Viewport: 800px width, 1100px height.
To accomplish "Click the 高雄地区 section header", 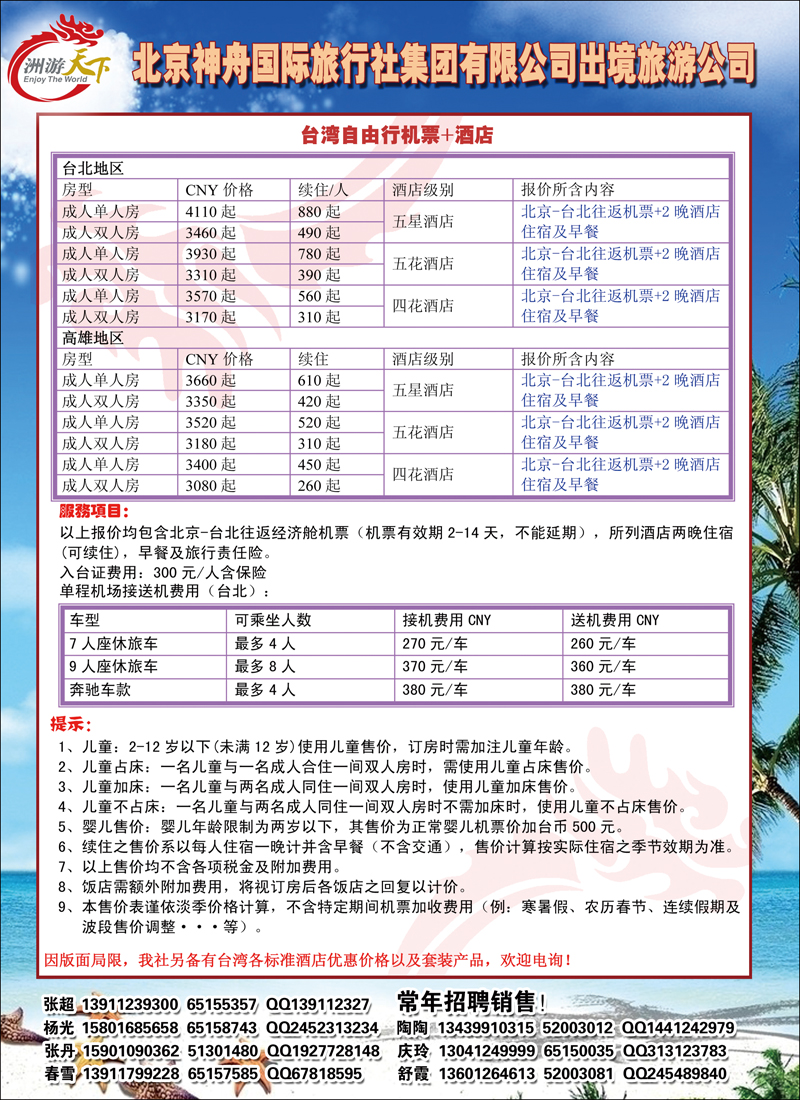I will 93,338.
